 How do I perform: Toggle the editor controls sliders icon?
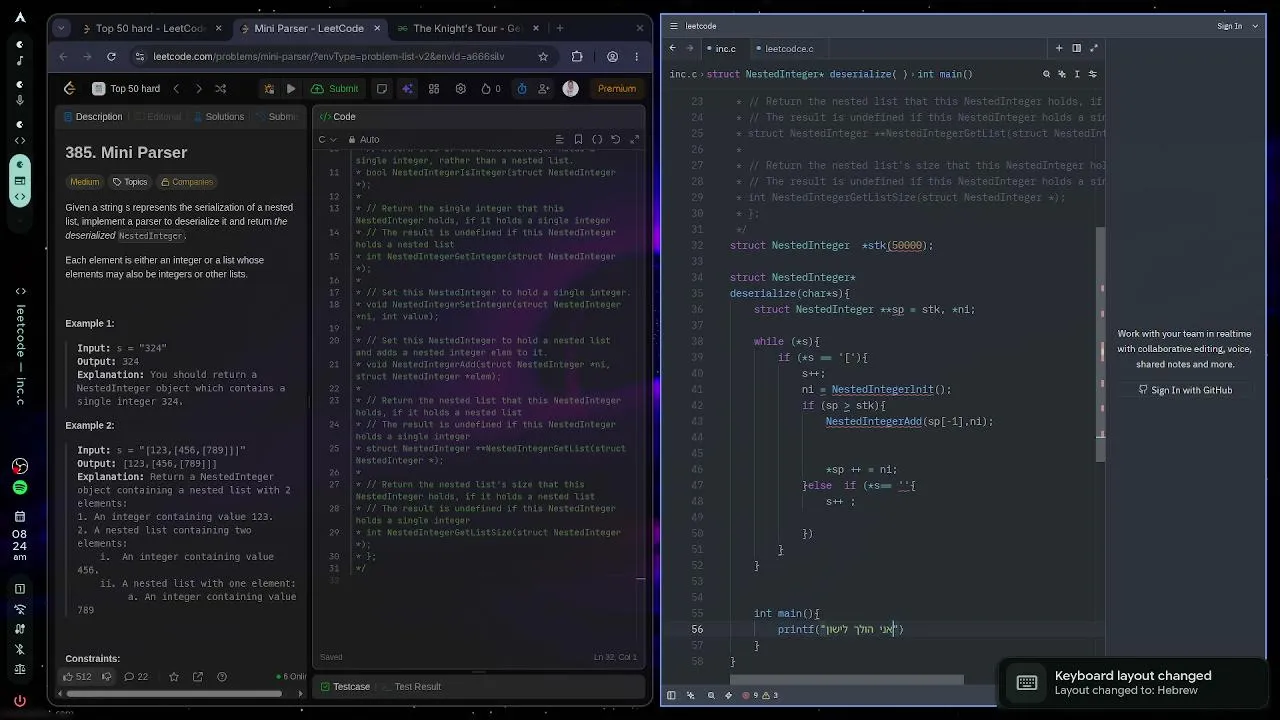1092,74
